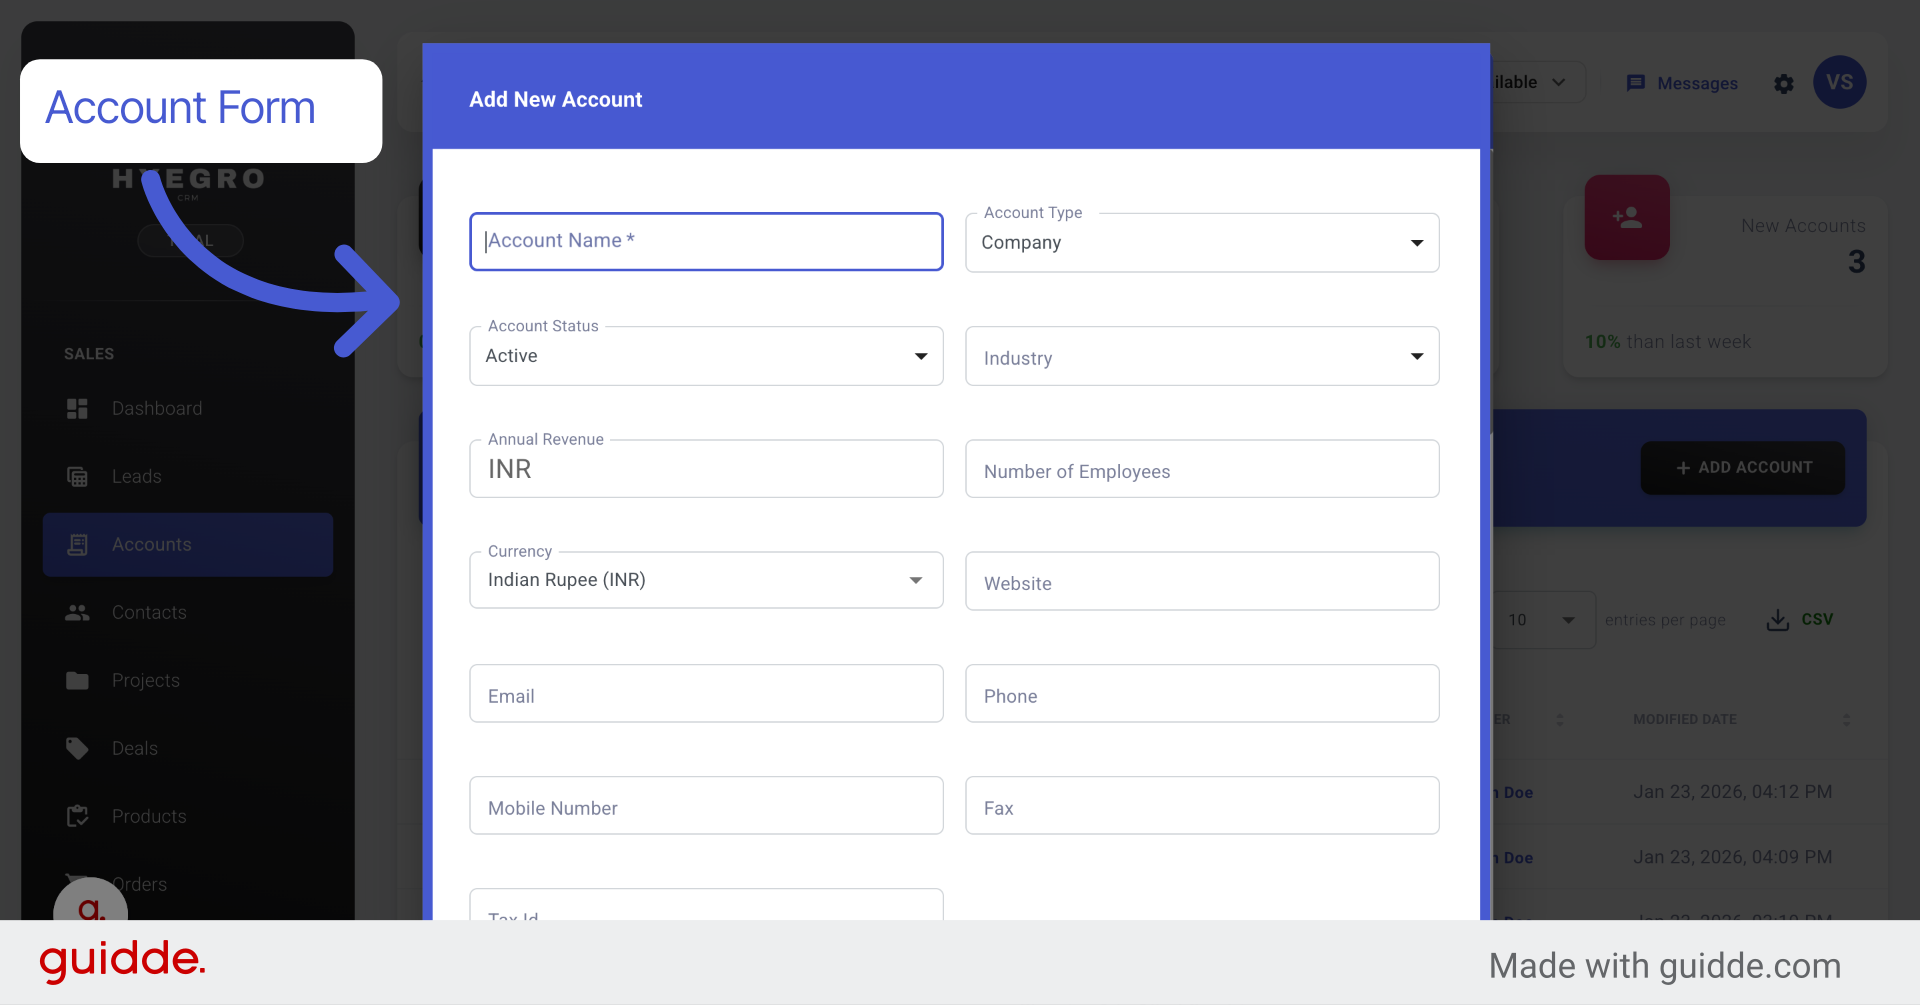The height and width of the screenshot is (1005, 1920).
Task: Open settings with the gear icon
Action: [1784, 84]
